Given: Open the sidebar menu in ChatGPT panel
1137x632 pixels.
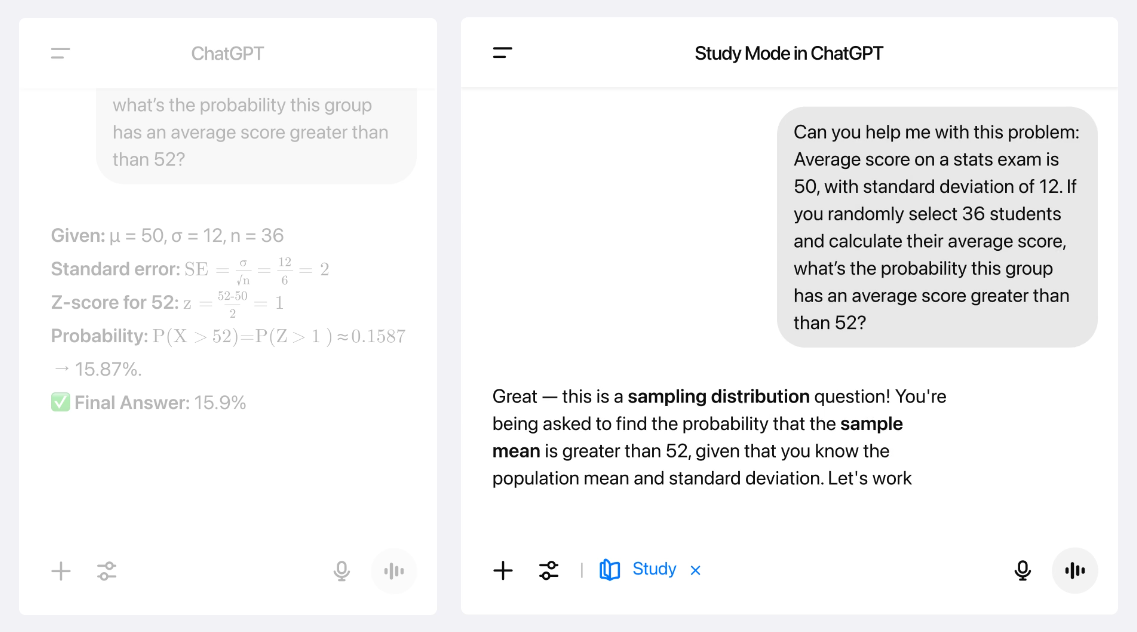Looking at the screenshot, I should click(x=61, y=53).
